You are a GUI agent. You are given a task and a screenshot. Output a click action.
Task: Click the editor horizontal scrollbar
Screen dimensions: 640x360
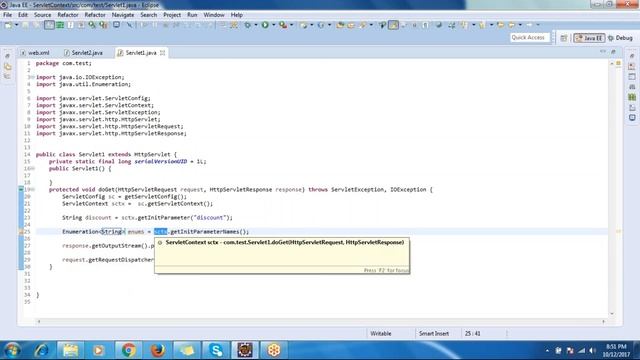(321, 322)
